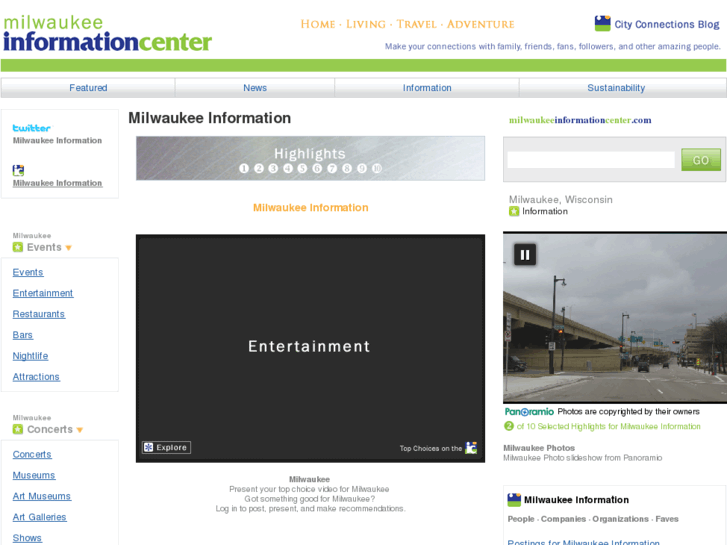Image resolution: width=727 pixels, height=545 pixels.
Task: Click the Explore button in video panel
Action: click(x=166, y=448)
